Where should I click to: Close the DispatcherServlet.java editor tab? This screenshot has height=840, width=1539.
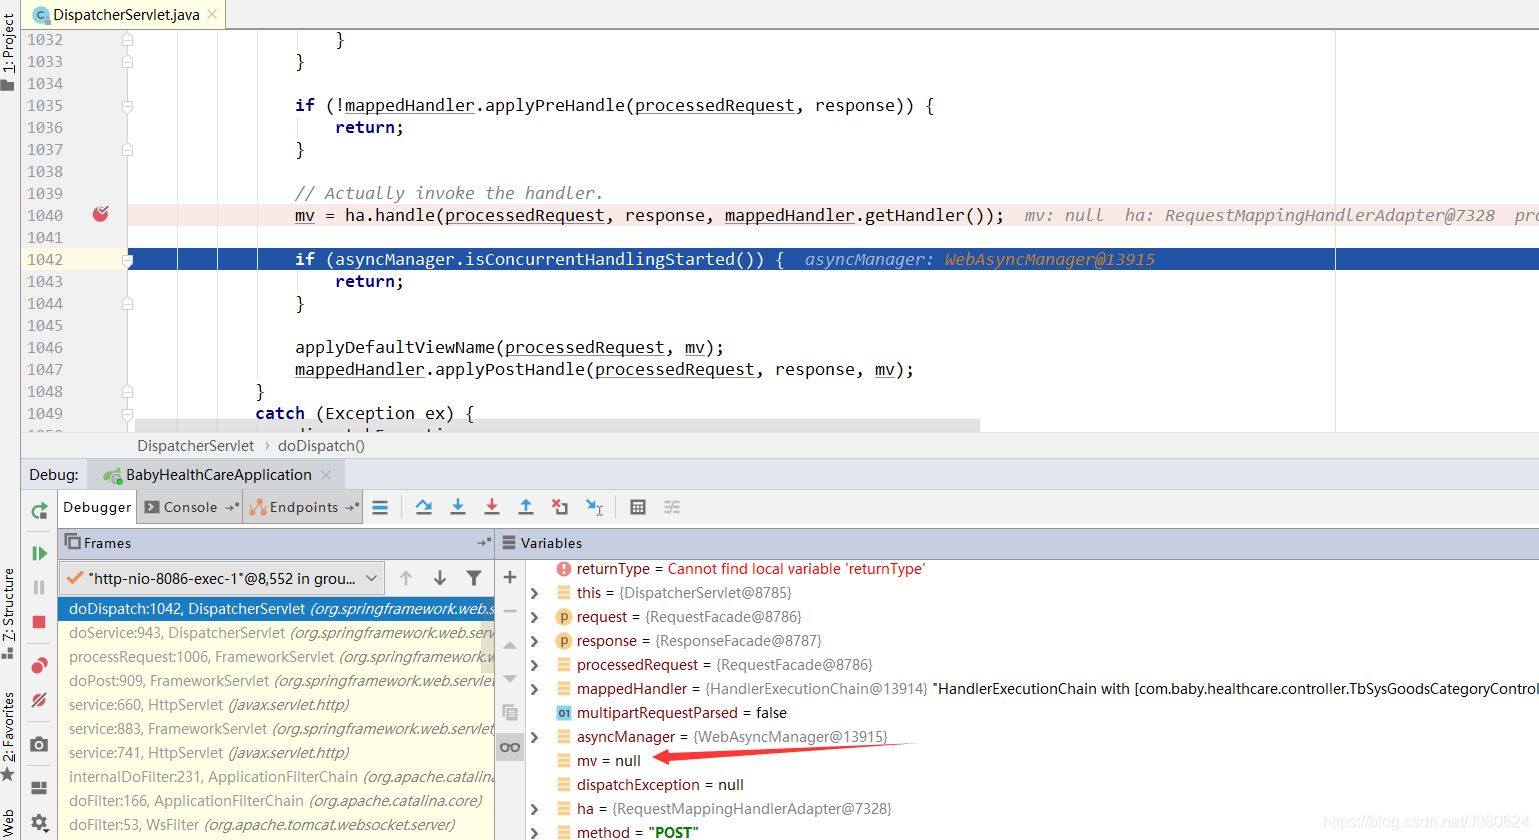coord(212,14)
